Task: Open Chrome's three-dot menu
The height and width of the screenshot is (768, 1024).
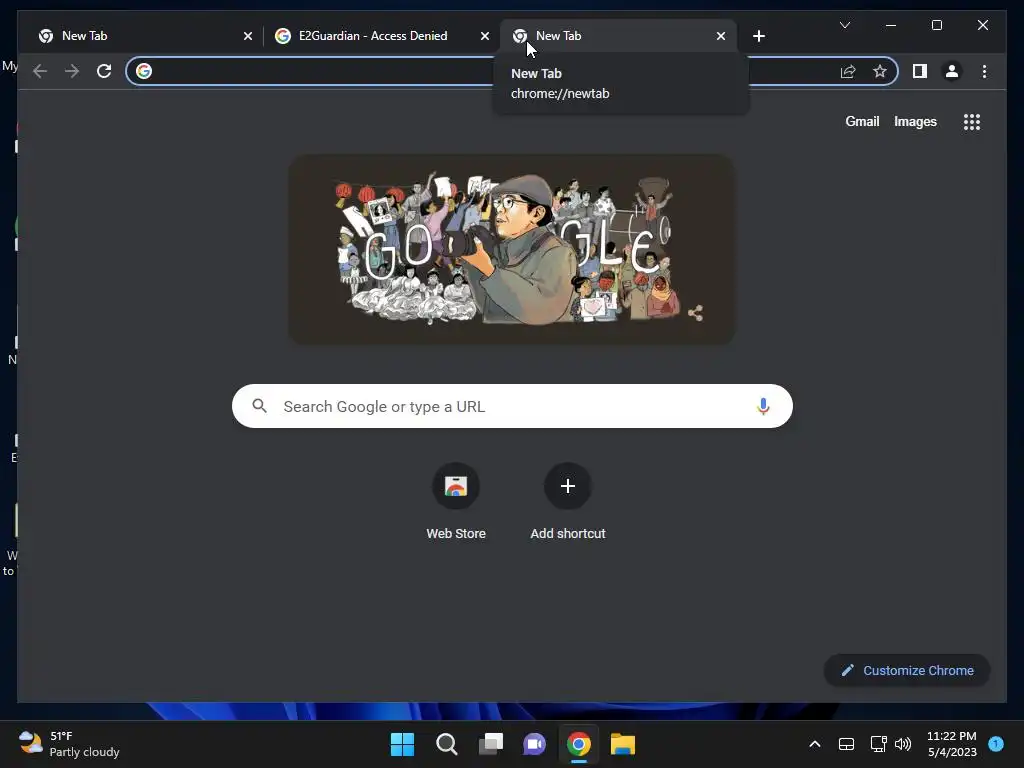Action: (984, 71)
